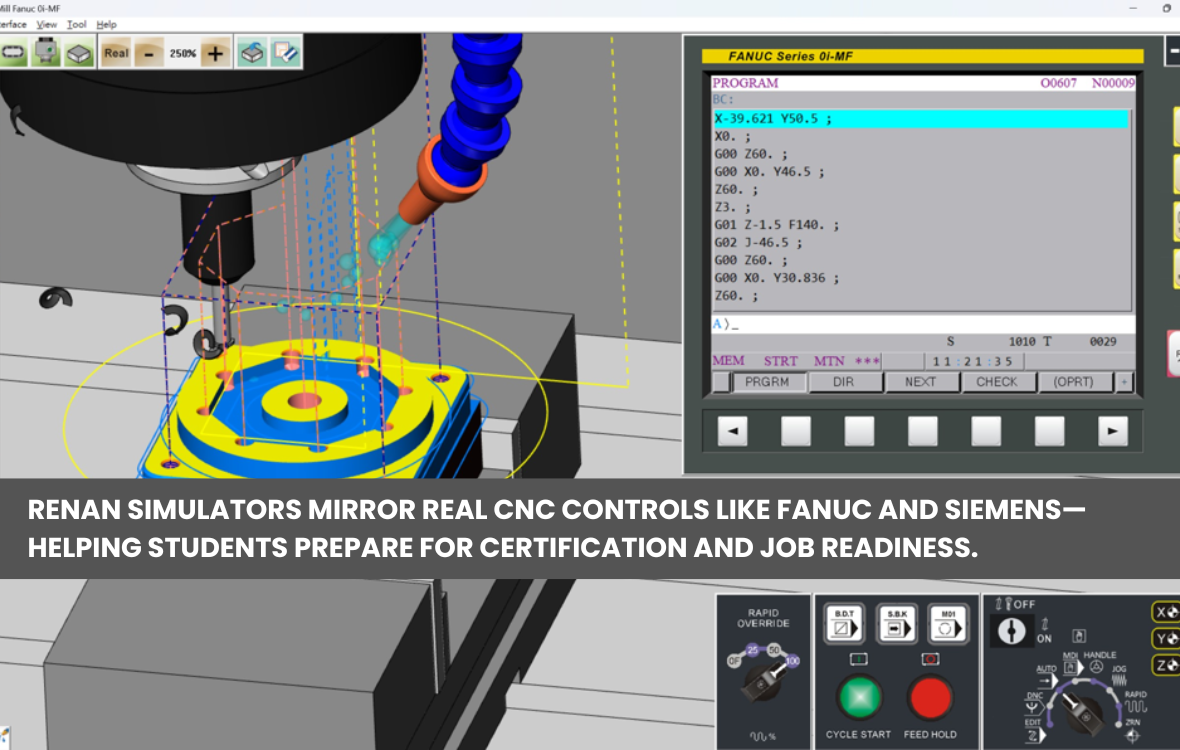Click program line G01 Z-1.5 F140.
Image resolution: width=1180 pixels, height=750 pixels.
(x=777, y=225)
